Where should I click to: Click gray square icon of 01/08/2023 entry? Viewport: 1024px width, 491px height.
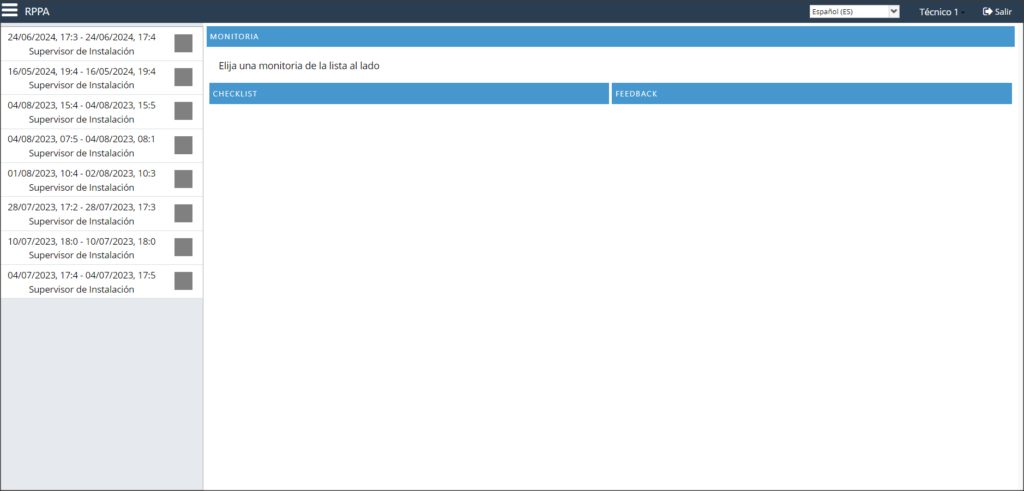click(184, 179)
